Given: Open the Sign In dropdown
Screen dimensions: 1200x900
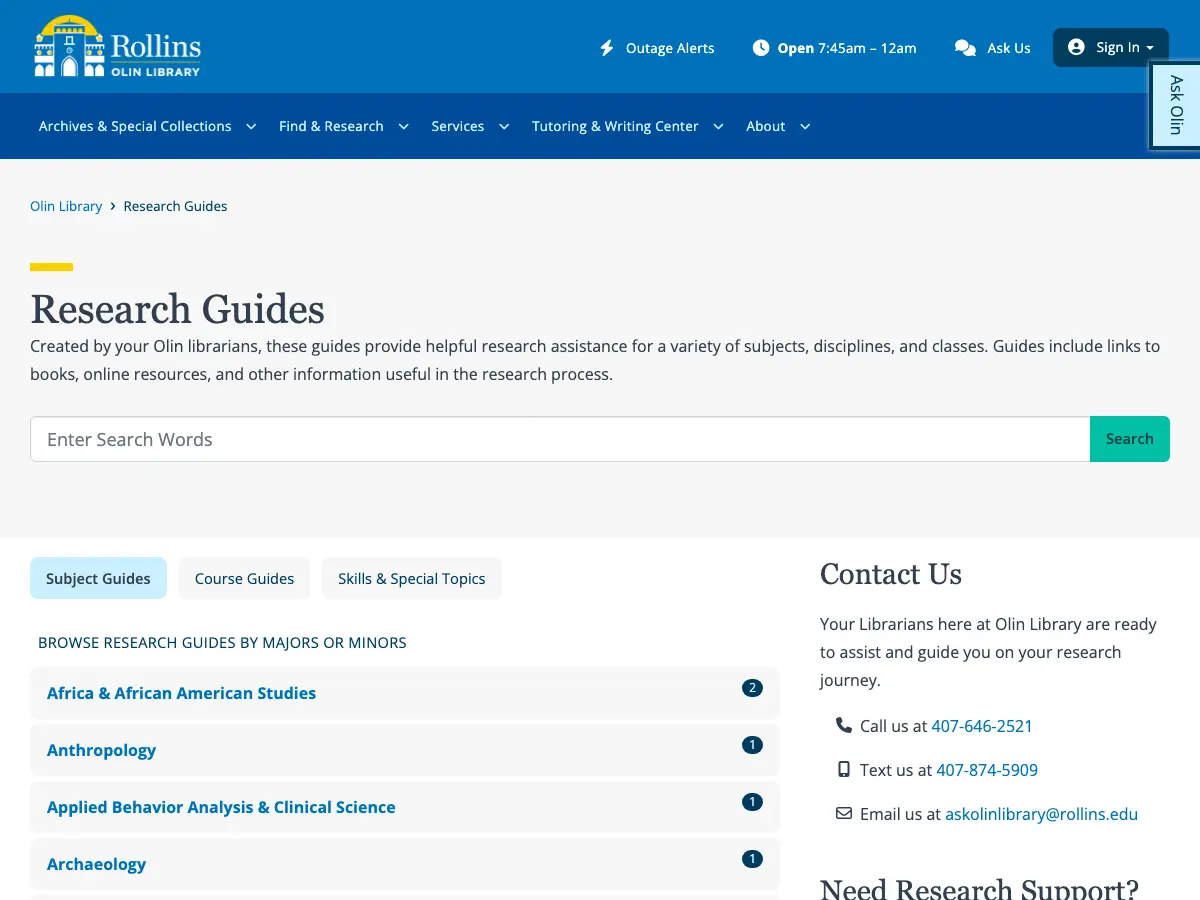Looking at the screenshot, I should tap(1111, 47).
